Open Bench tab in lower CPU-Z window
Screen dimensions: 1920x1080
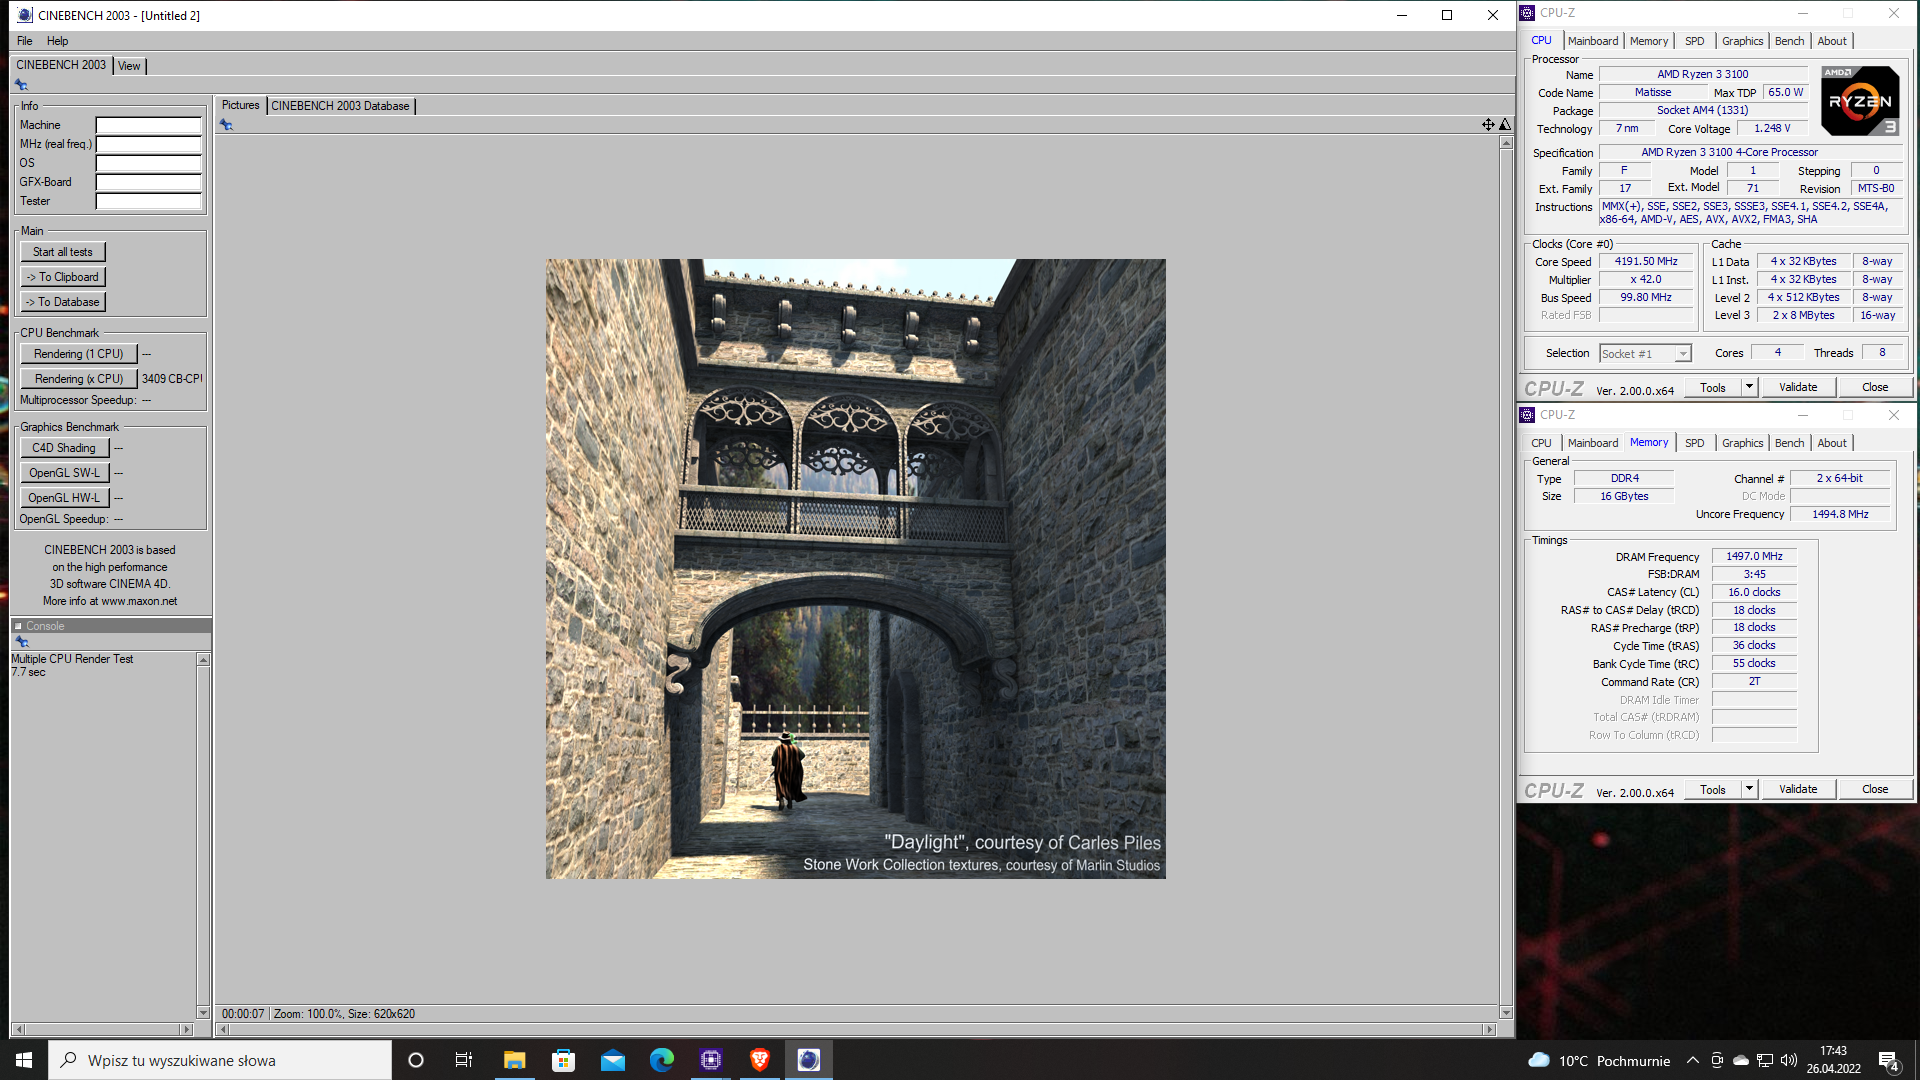[1789, 443]
